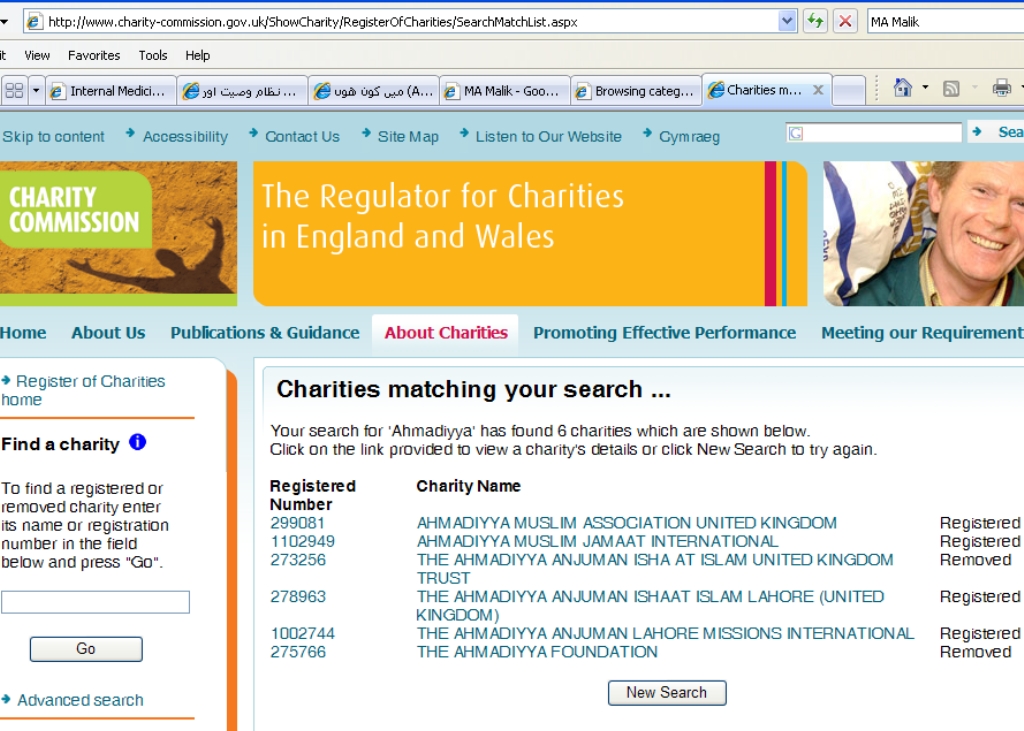Click the Find a charity info icon

pyautogui.click(x=138, y=442)
